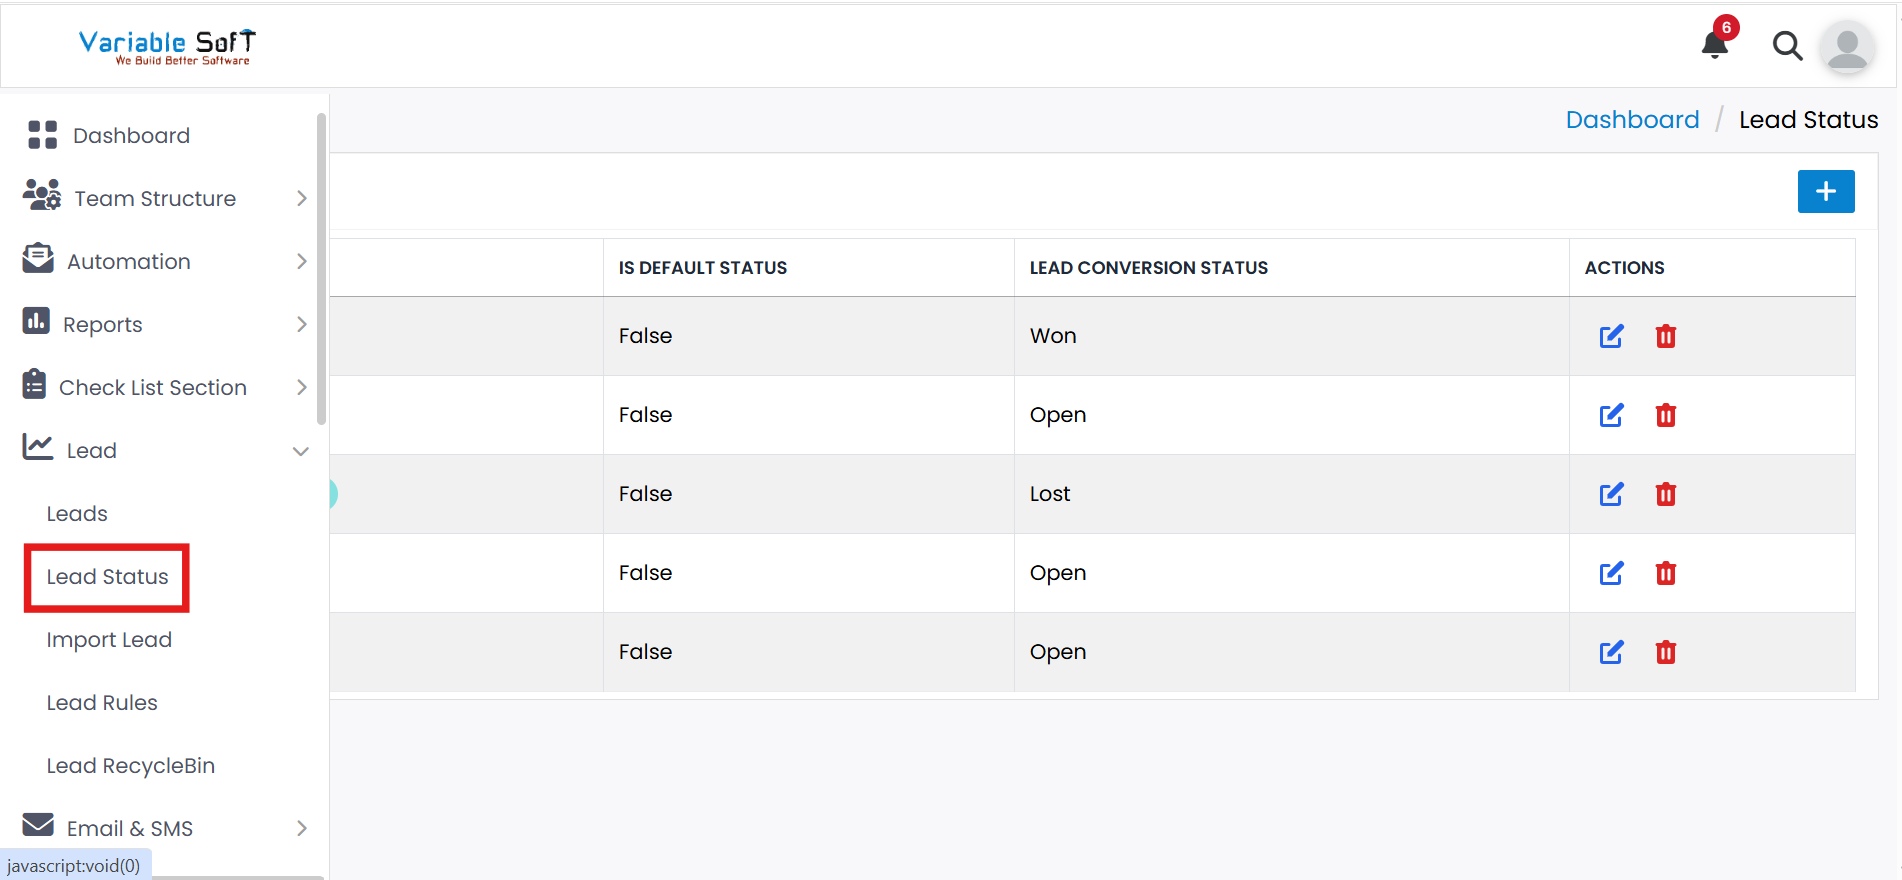The image size is (1902, 880).
Task: Select Lead Rules in the sidebar
Action: pos(102,703)
